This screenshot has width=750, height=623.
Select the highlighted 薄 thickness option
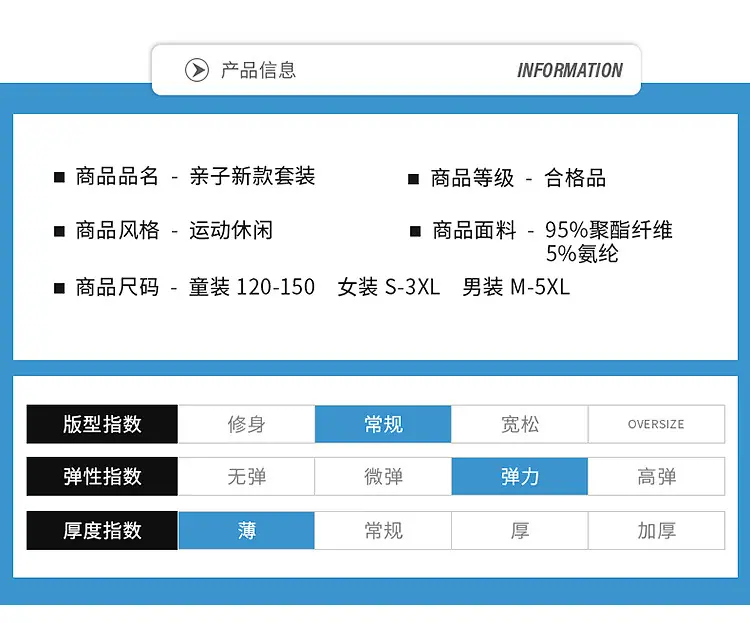(246, 531)
